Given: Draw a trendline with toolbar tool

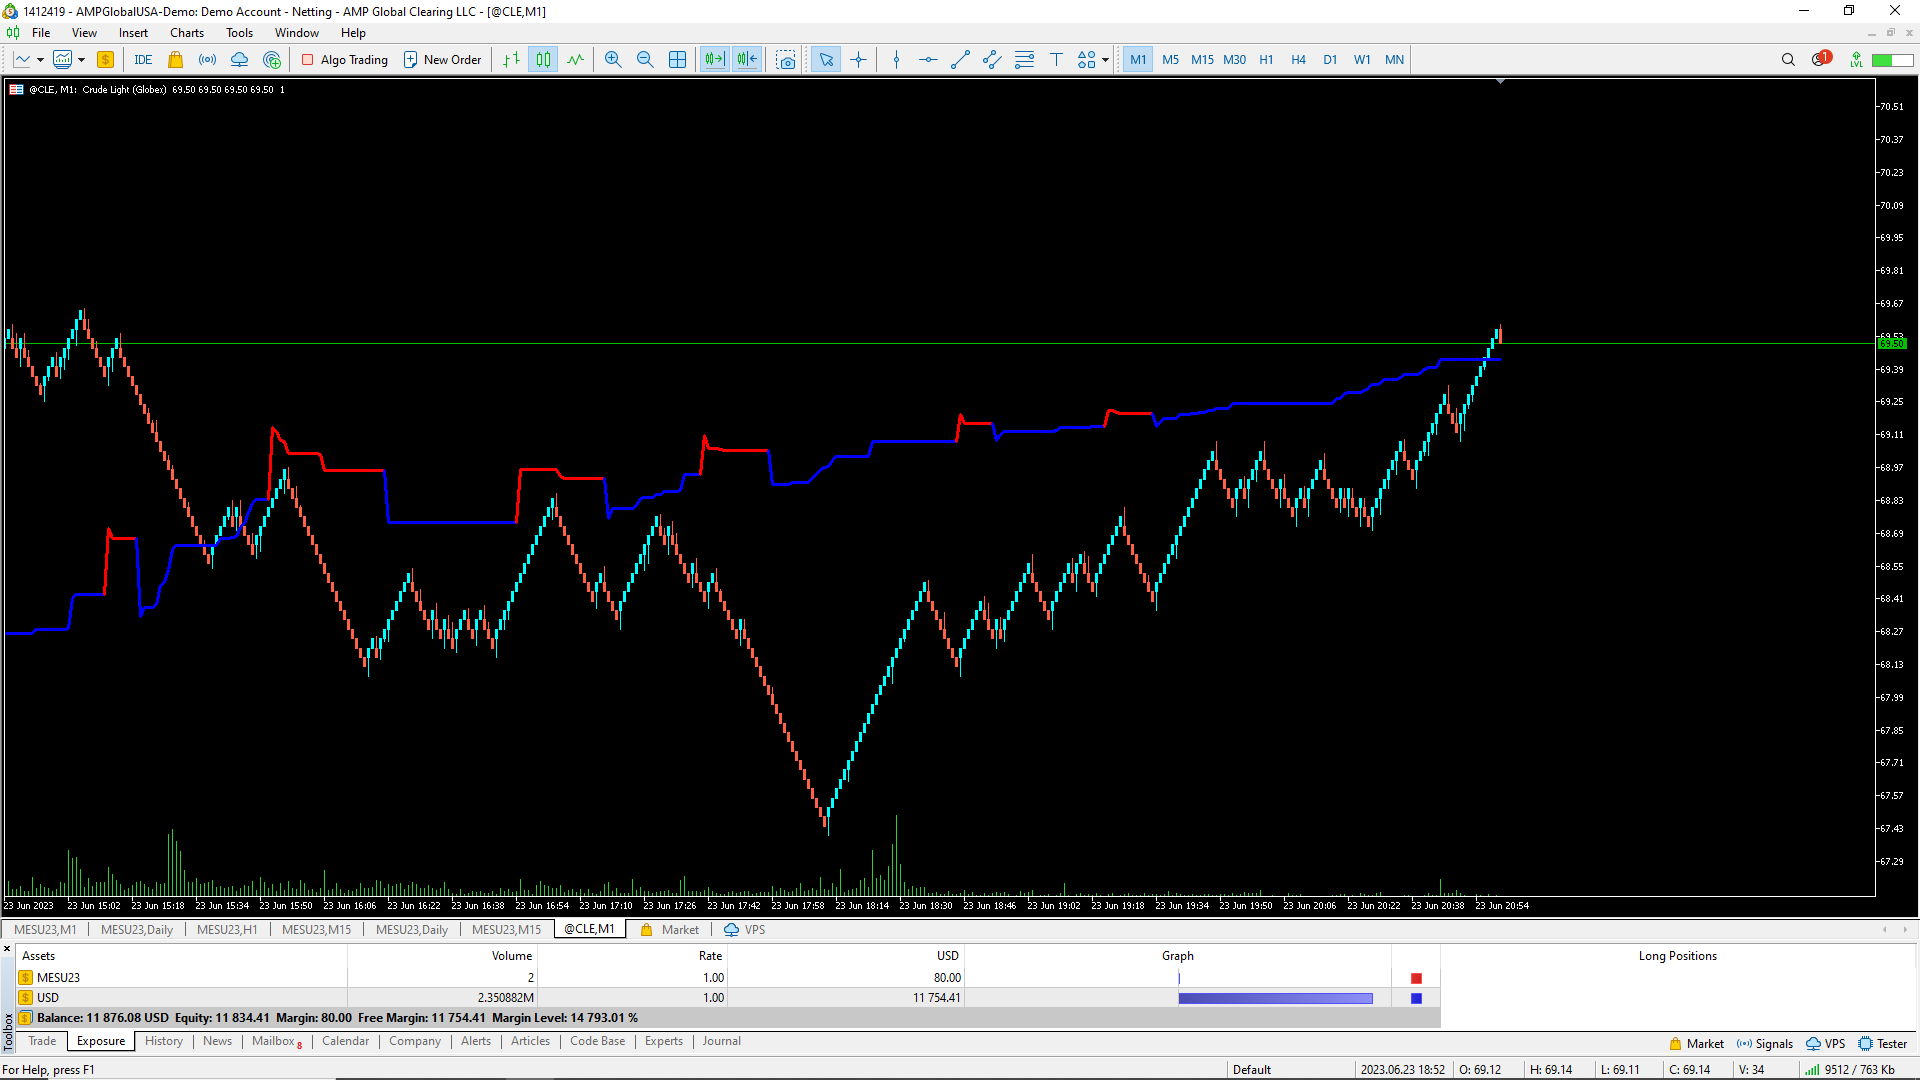Looking at the screenshot, I should click(960, 60).
